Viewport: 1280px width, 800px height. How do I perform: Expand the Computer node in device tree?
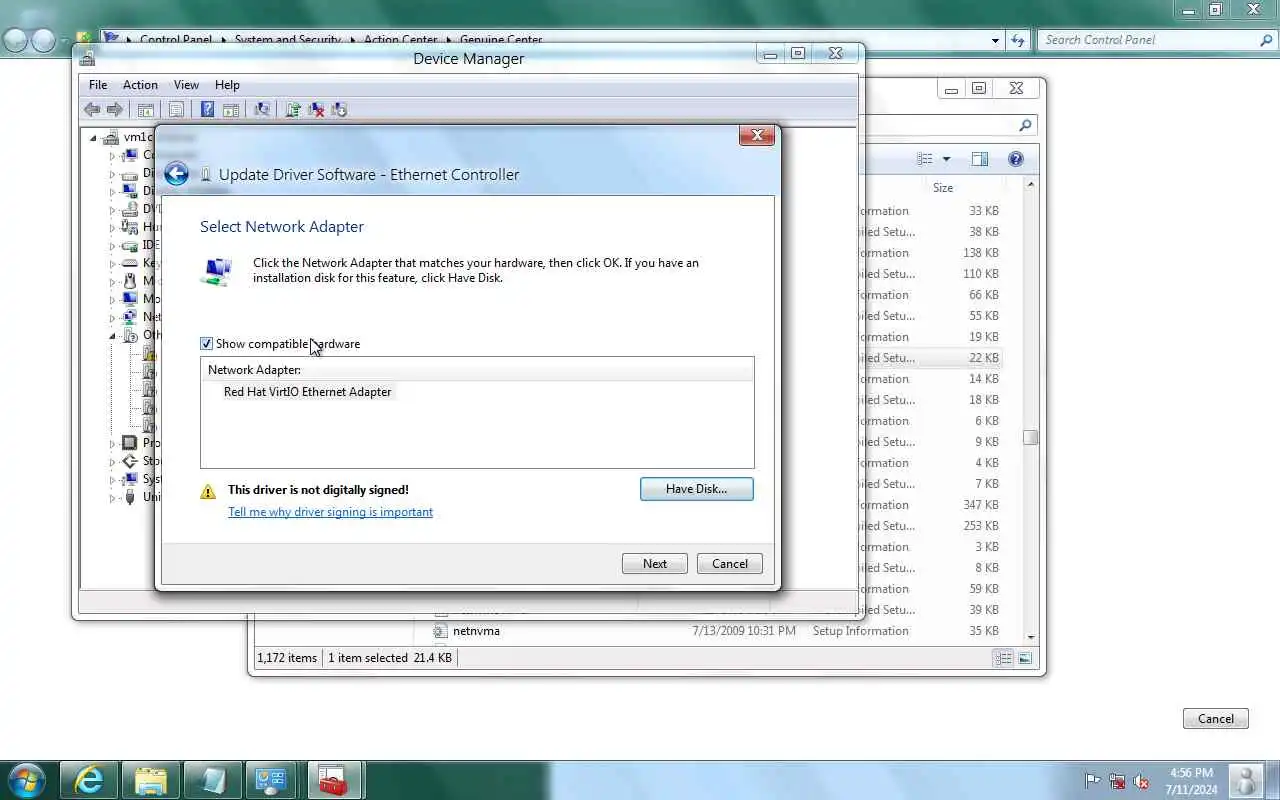[x=112, y=156]
